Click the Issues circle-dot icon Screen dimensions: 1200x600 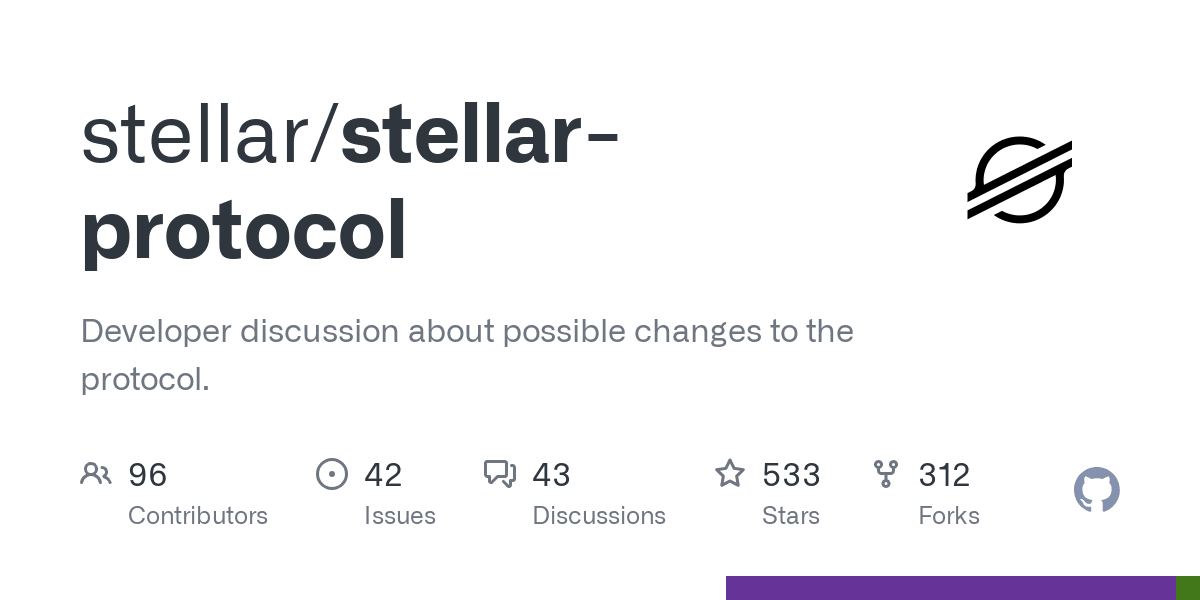[x=331, y=474]
